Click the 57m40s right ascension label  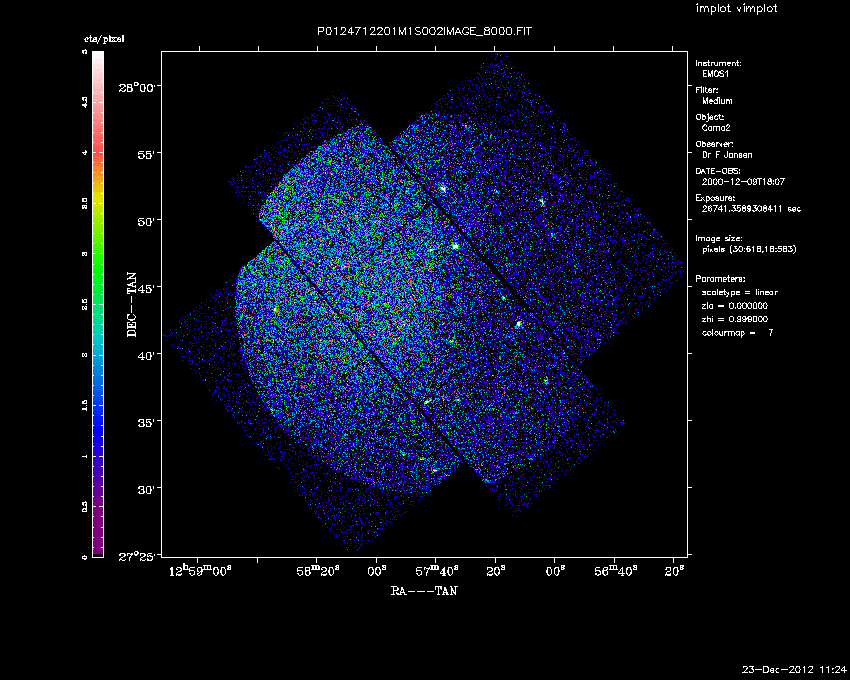pos(437,570)
